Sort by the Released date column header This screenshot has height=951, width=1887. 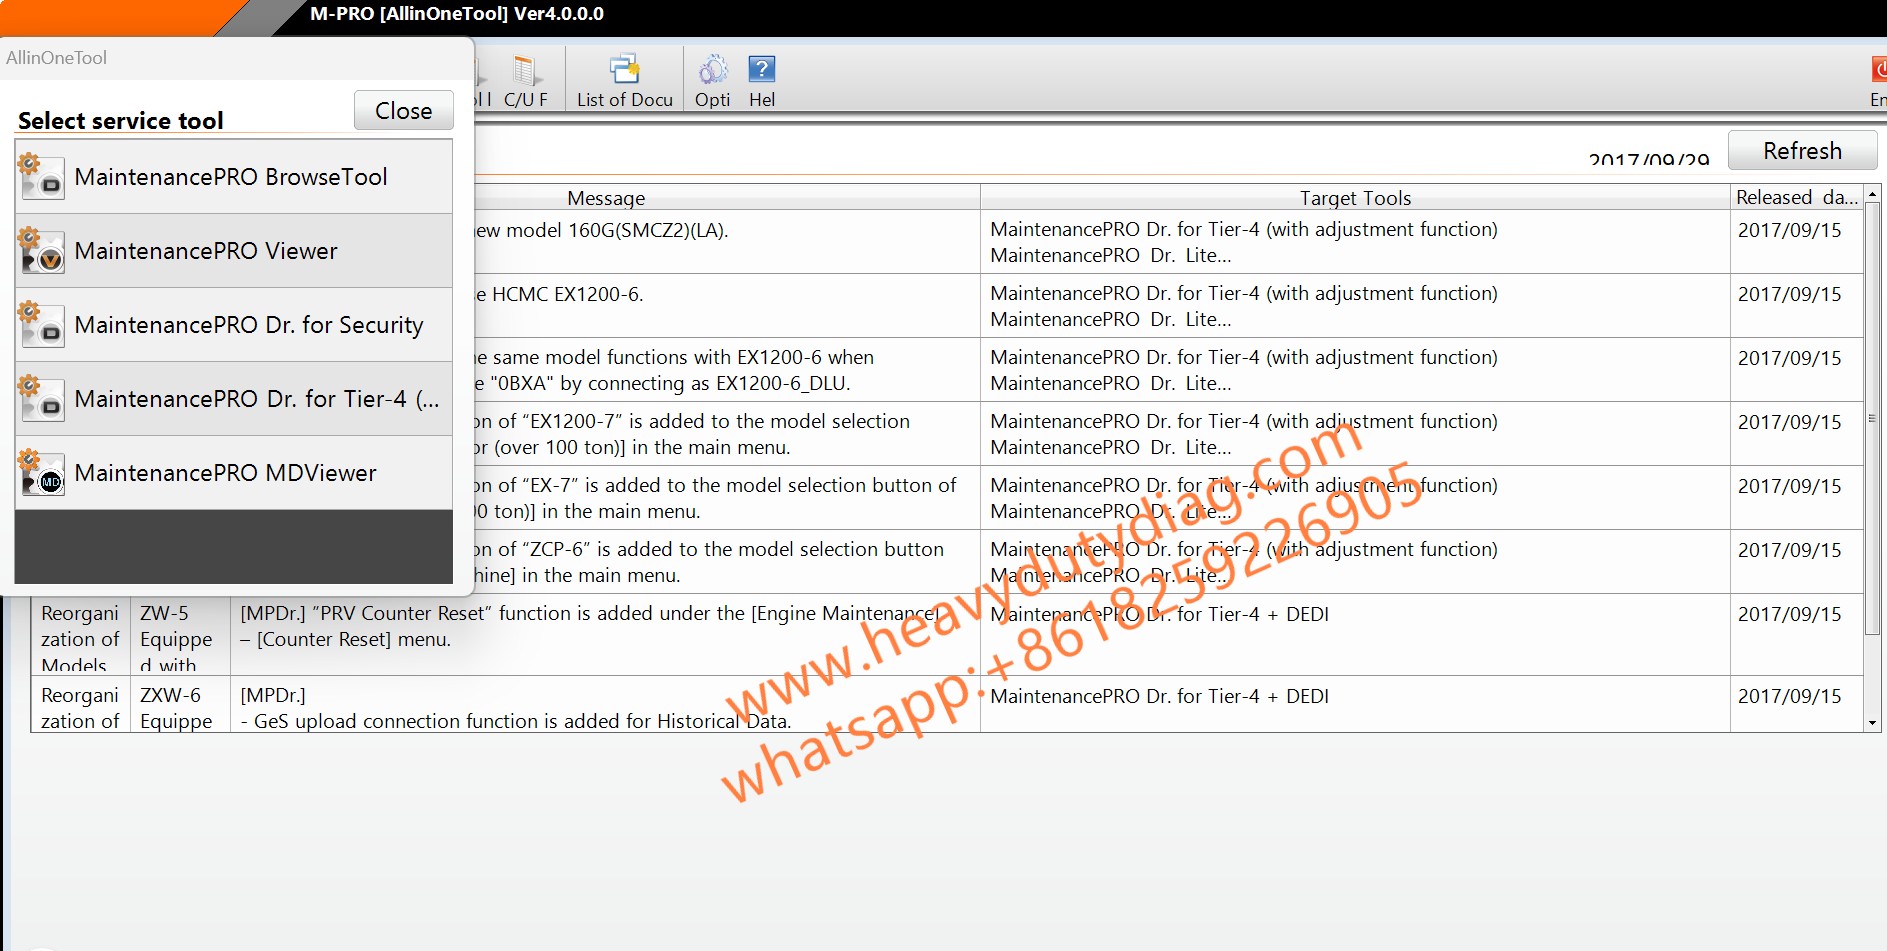(x=1797, y=198)
